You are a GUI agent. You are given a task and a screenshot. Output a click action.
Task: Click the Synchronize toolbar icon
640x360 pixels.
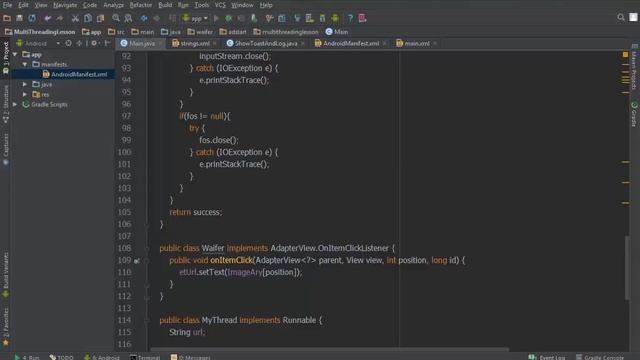click(32, 18)
